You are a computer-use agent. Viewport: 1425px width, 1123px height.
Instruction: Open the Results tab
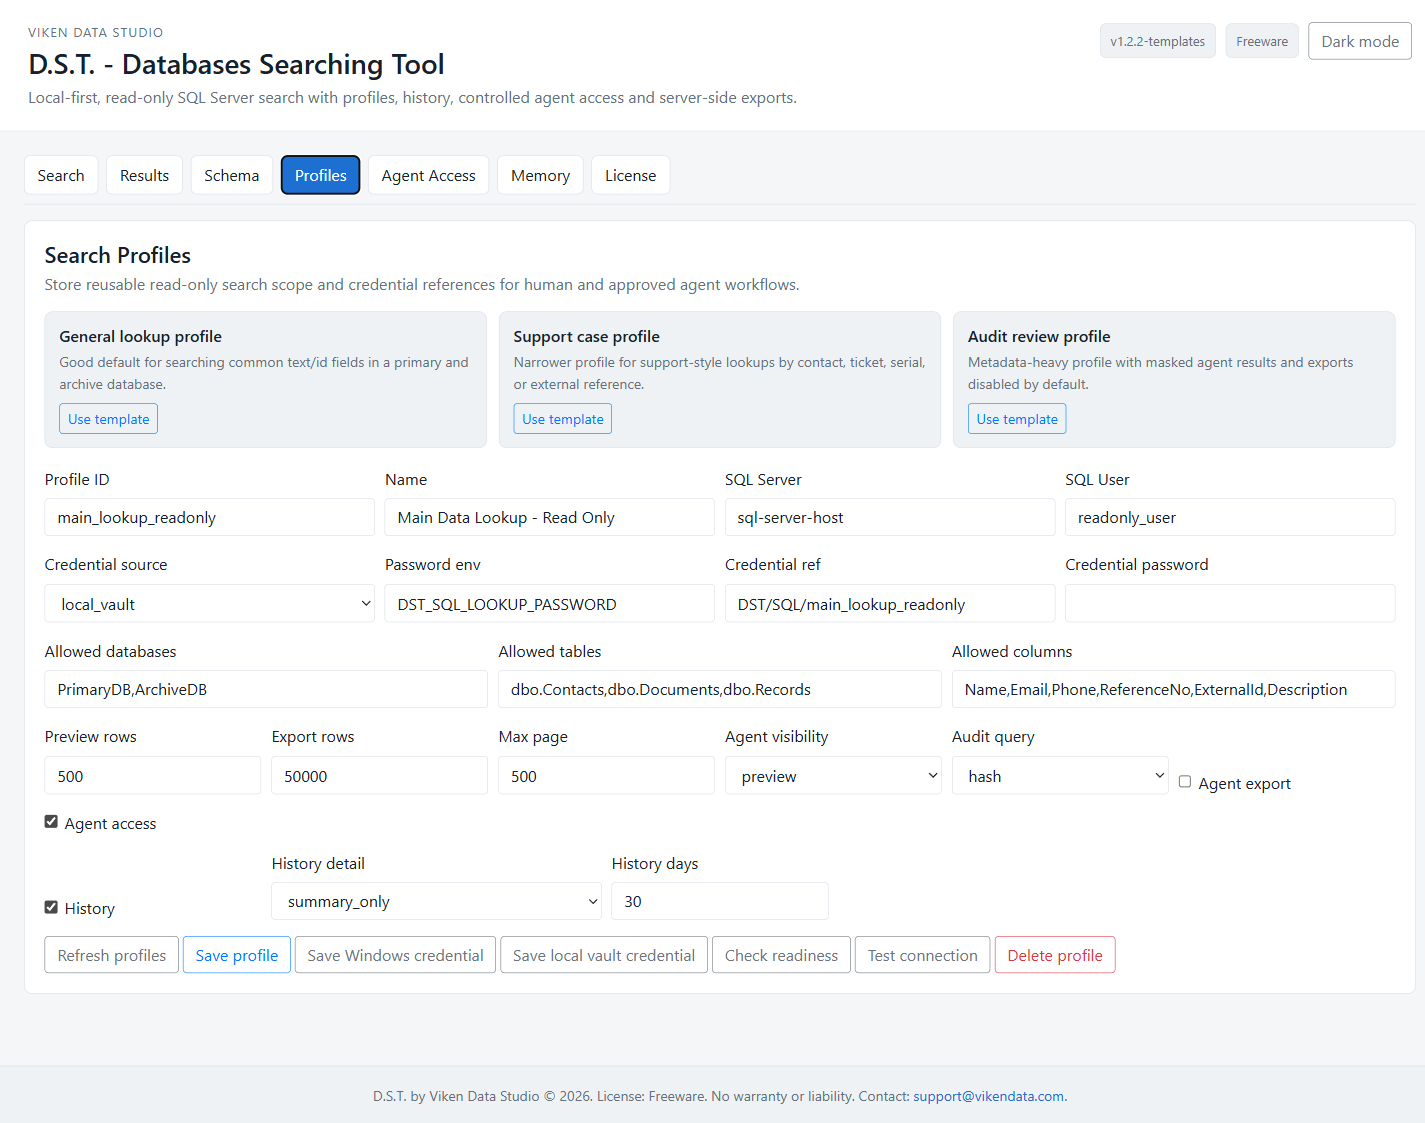[x=144, y=175]
